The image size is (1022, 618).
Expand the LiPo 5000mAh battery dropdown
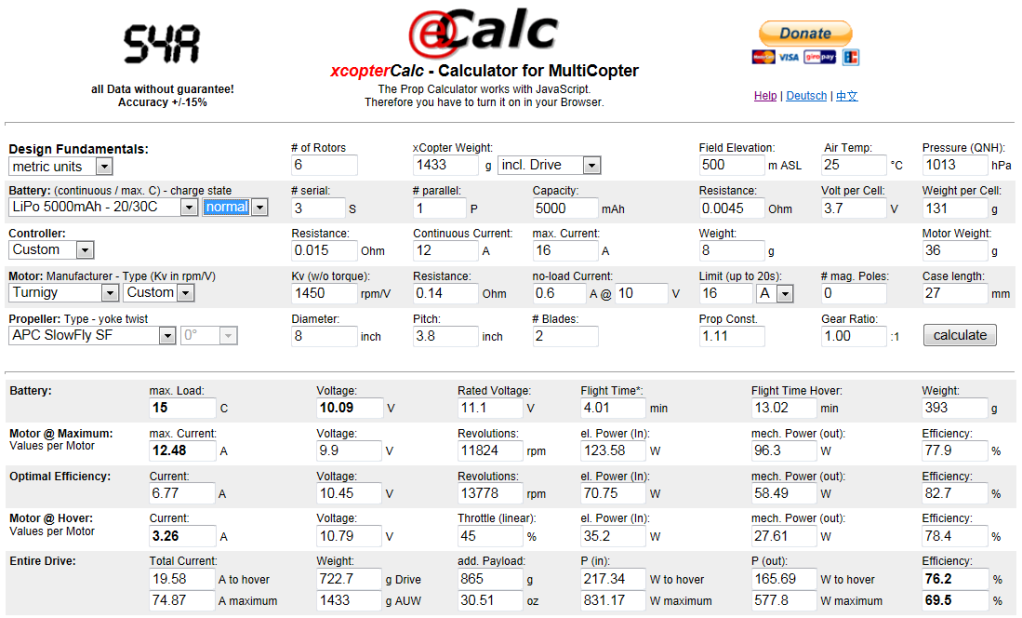[104, 207]
